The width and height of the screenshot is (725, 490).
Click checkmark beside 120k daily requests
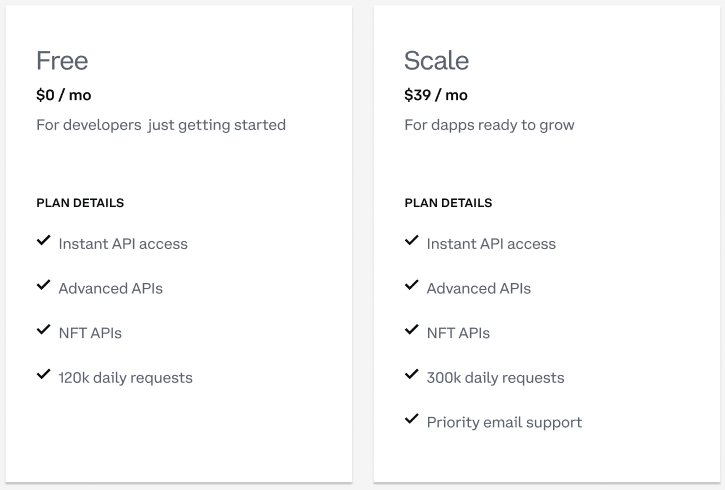click(43, 374)
